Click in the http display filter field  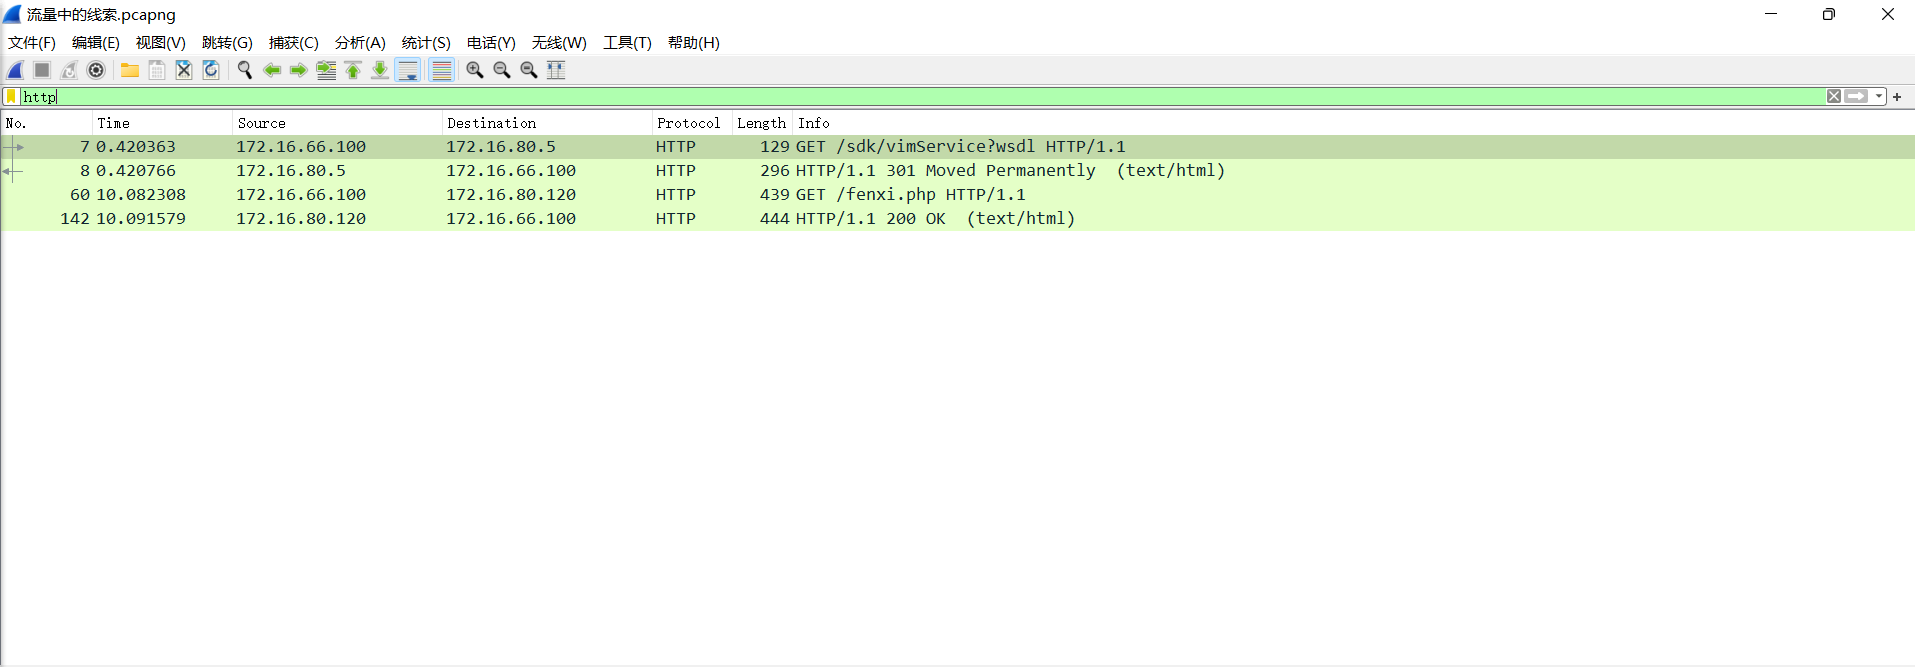coord(922,97)
